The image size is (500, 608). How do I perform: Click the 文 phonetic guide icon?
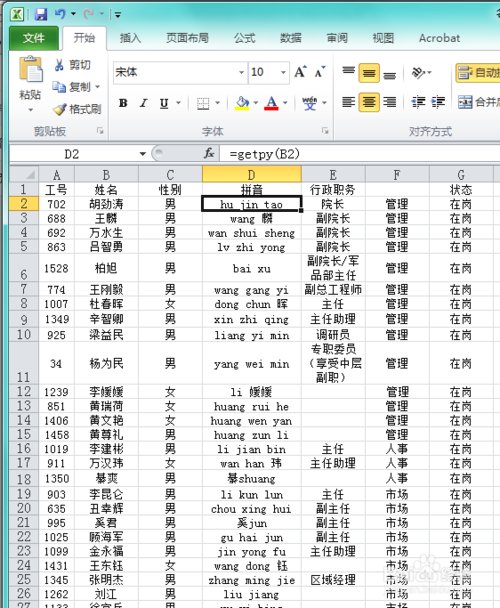click(x=310, y=103)
